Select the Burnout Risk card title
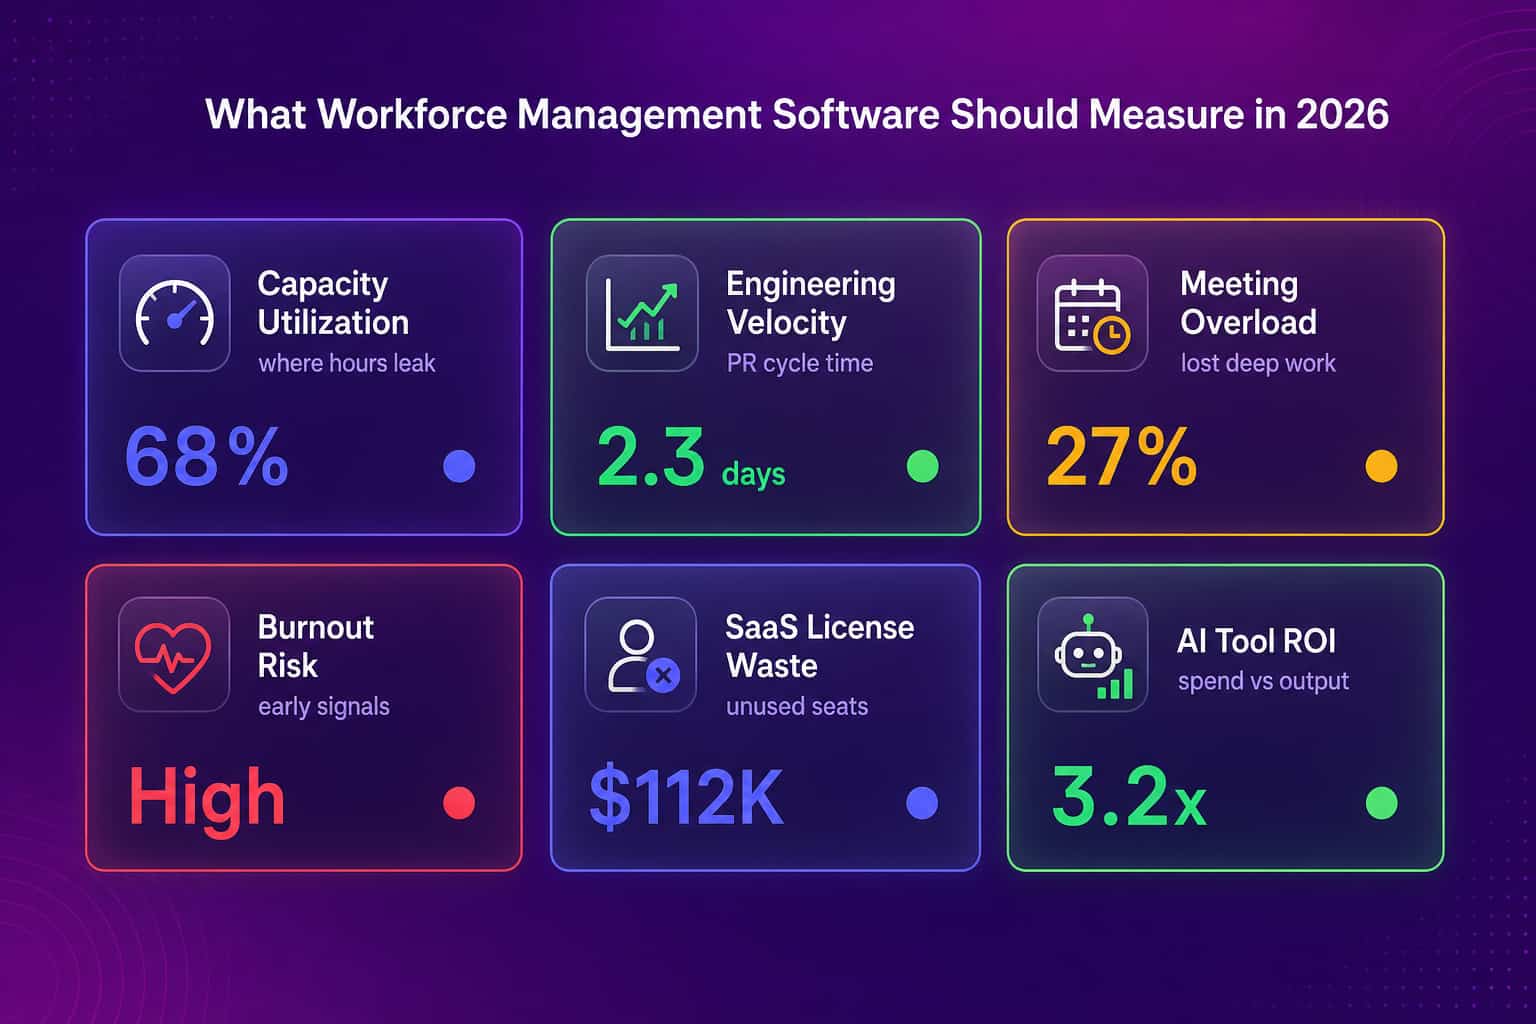This screenshot has height=1024, width=1536. 316,646
